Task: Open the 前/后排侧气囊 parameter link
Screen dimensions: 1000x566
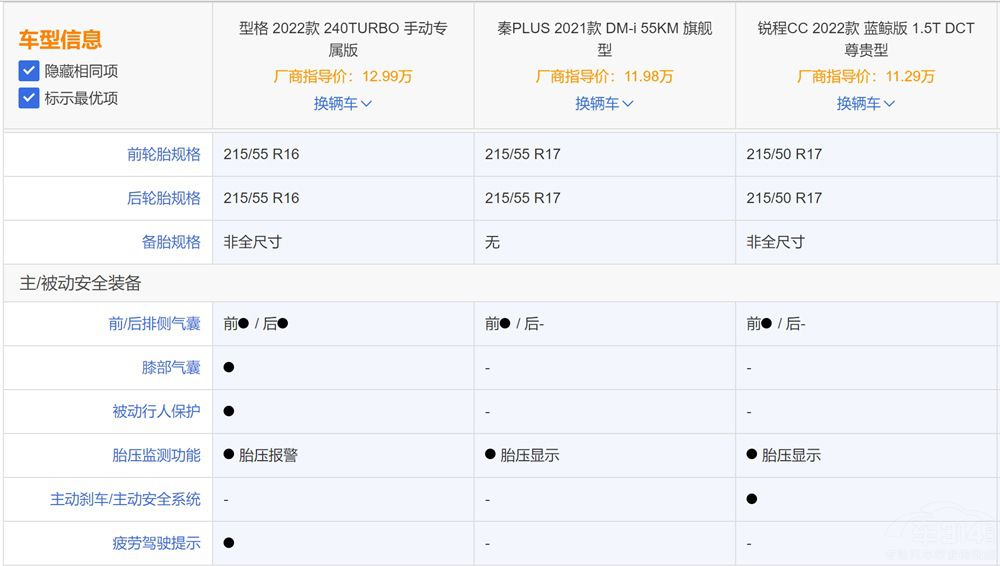Action: click(154, 324)
